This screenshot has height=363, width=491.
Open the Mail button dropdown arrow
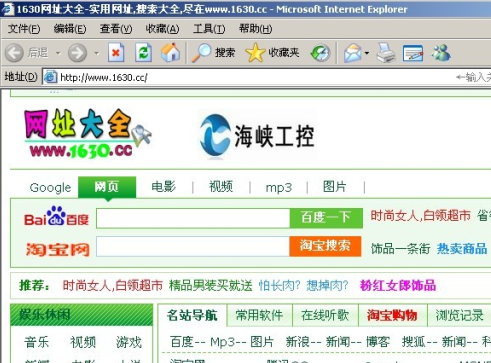[367, 53]
